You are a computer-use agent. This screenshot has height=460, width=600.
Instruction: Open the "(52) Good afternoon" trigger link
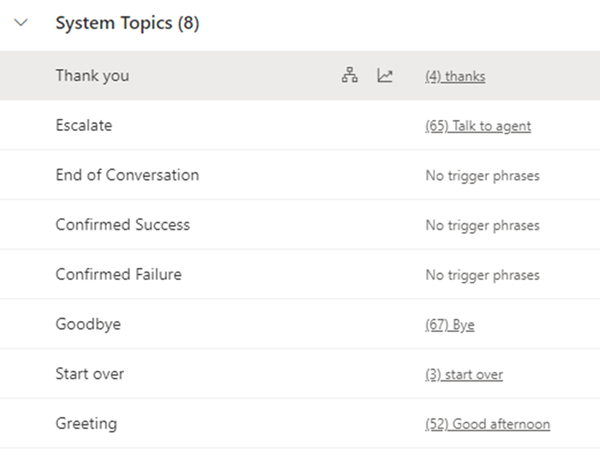487,425
